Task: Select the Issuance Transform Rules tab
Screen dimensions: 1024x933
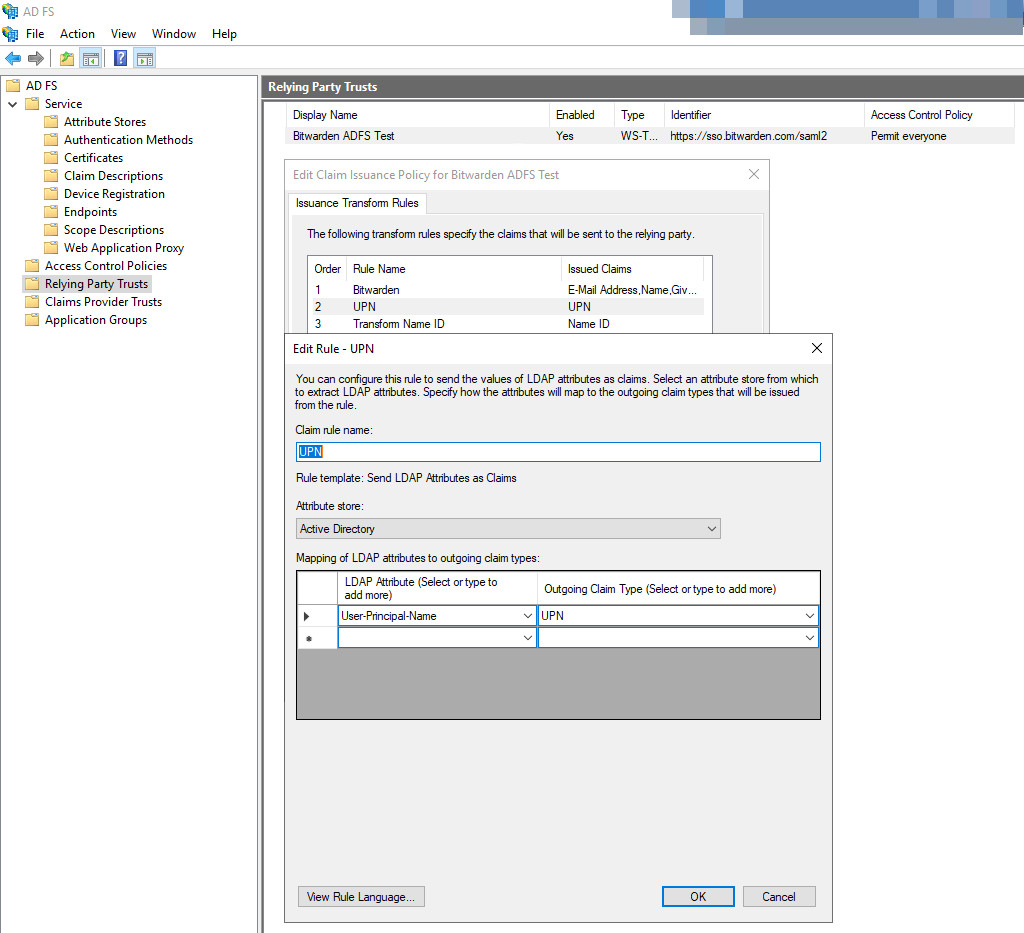Action: point(357,203)
